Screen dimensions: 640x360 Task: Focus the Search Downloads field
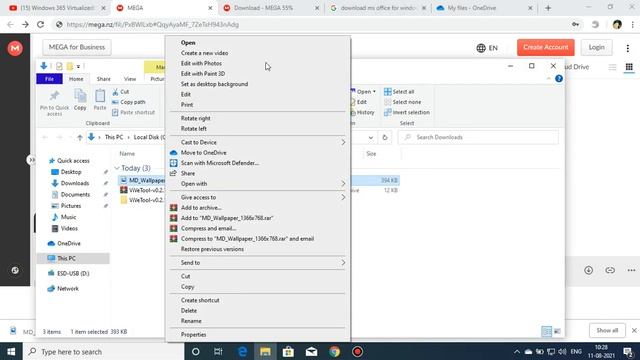(x=478, y=138)
